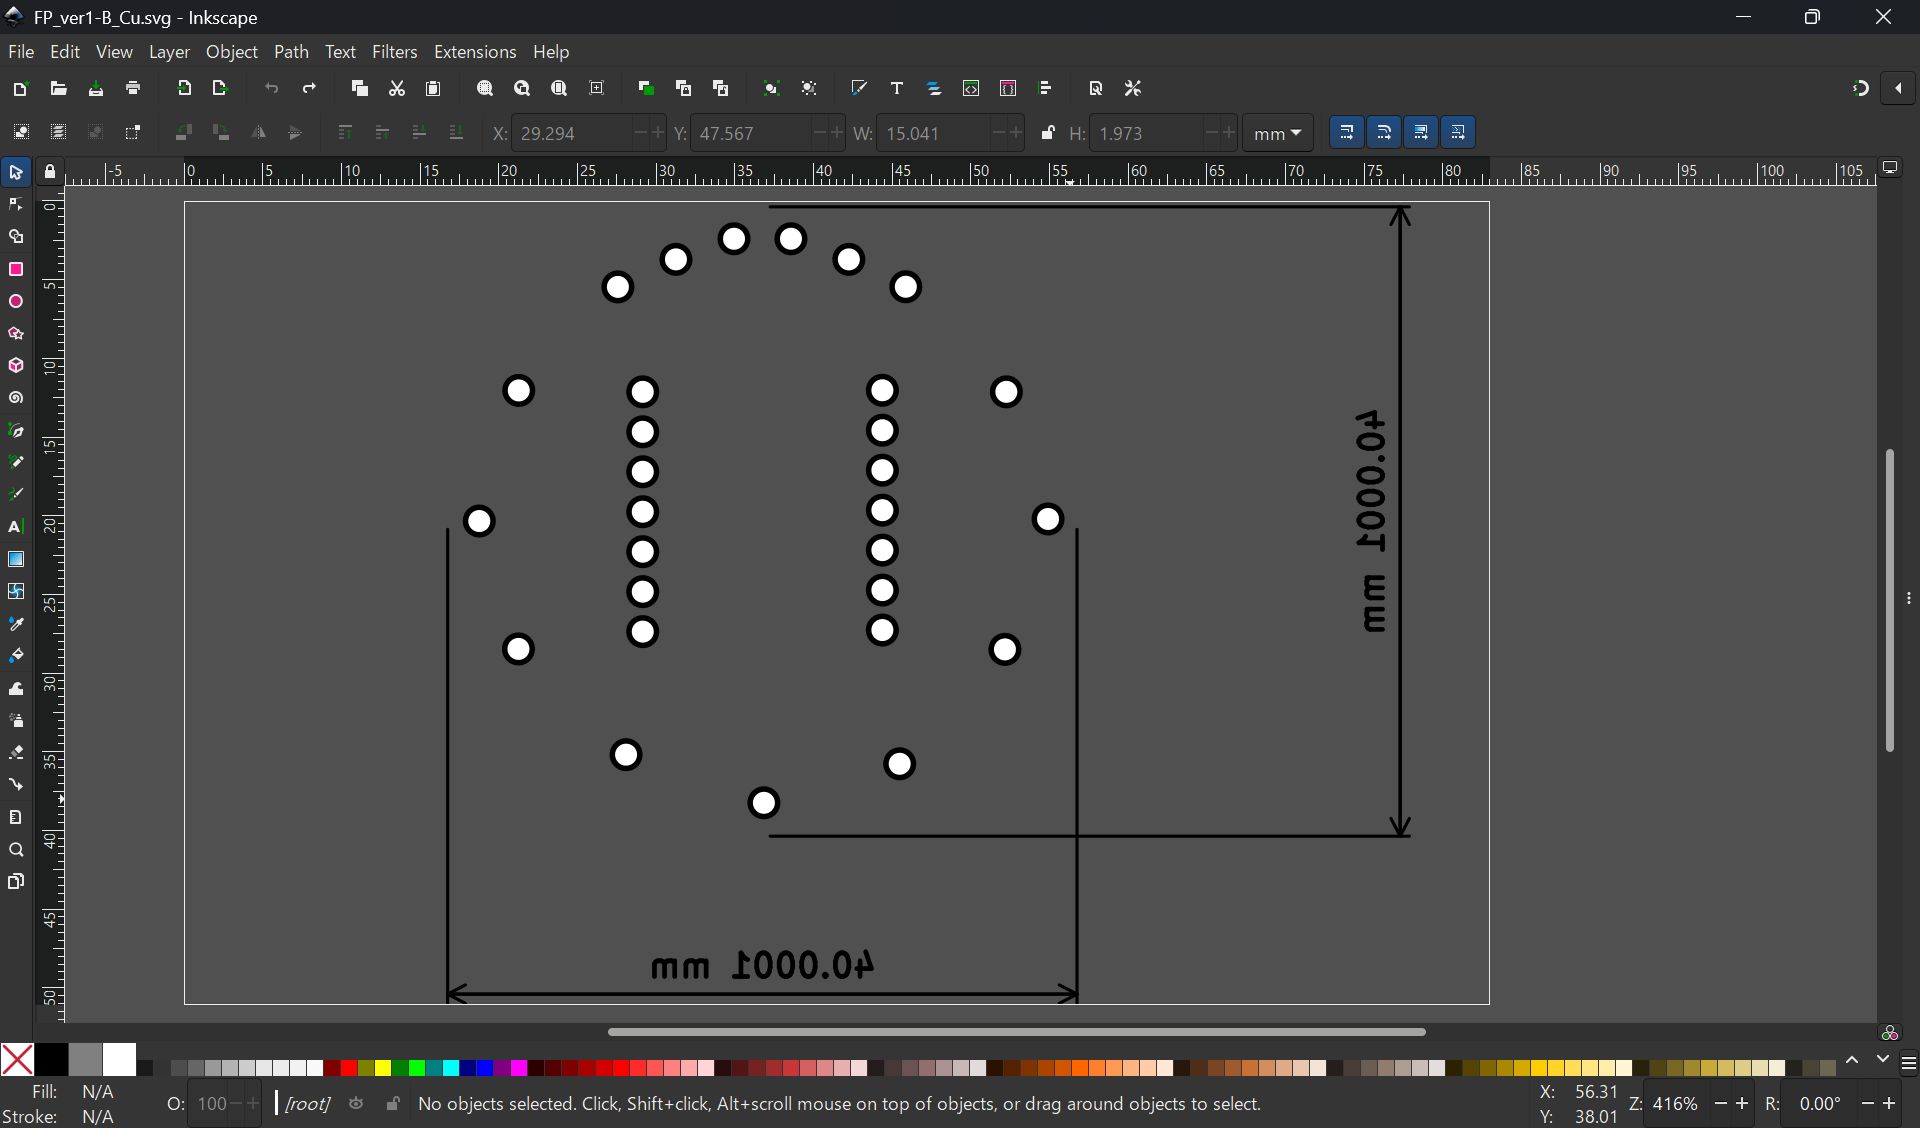Viewport: 1920px width, 1128px height.
Task: Zoom to fit drawing icon
Action: (522, 89)
